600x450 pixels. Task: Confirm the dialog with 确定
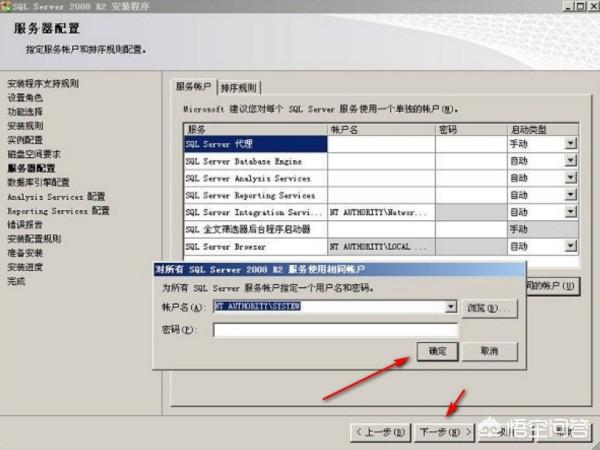tap(437, 351)
